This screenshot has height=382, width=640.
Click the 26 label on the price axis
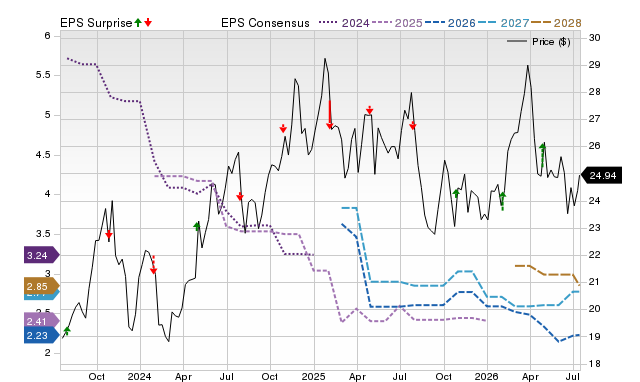tap(594, 146)
